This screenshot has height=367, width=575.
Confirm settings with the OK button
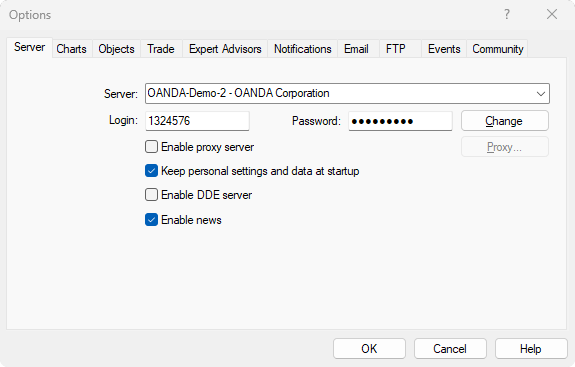tap(369, 349)
